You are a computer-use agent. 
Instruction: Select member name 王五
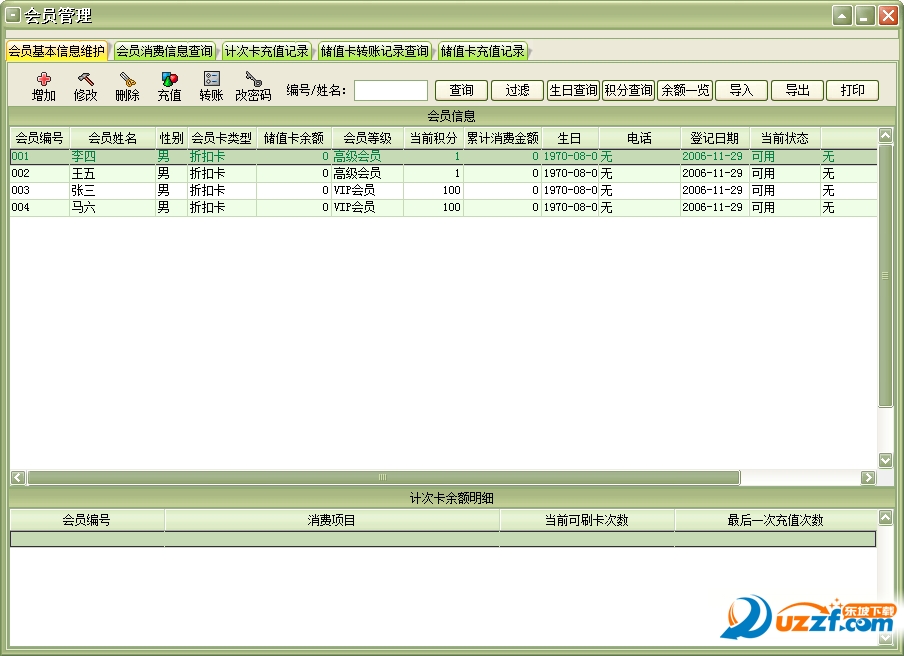[84, 174]
